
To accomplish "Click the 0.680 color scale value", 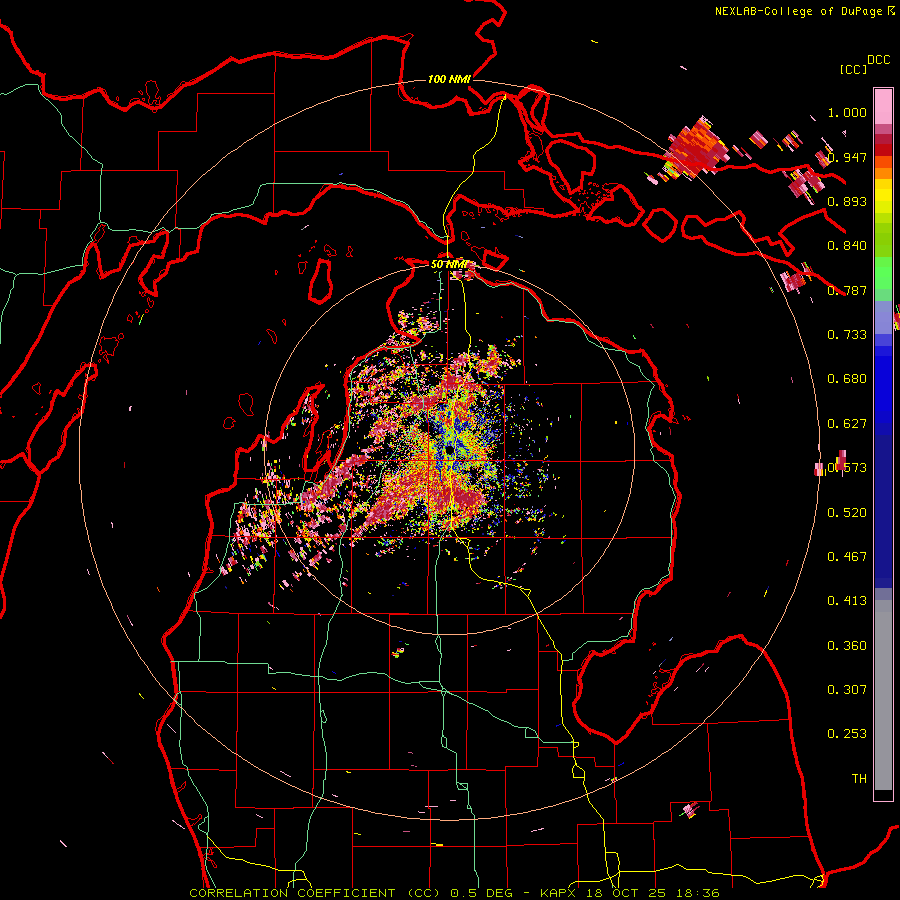I will (x=847, y=379).
